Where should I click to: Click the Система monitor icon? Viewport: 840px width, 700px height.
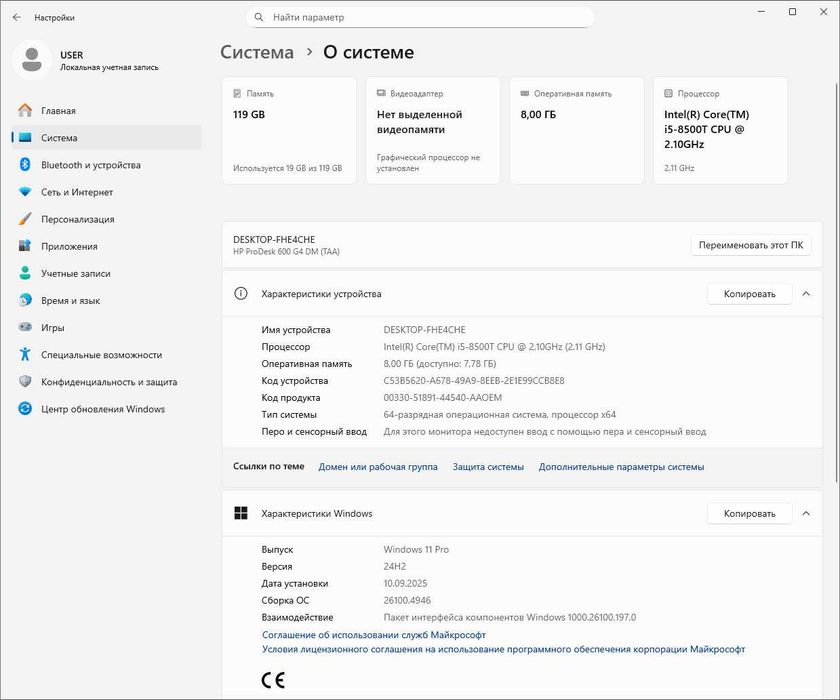pyautogui.click(x=25, y=138)
